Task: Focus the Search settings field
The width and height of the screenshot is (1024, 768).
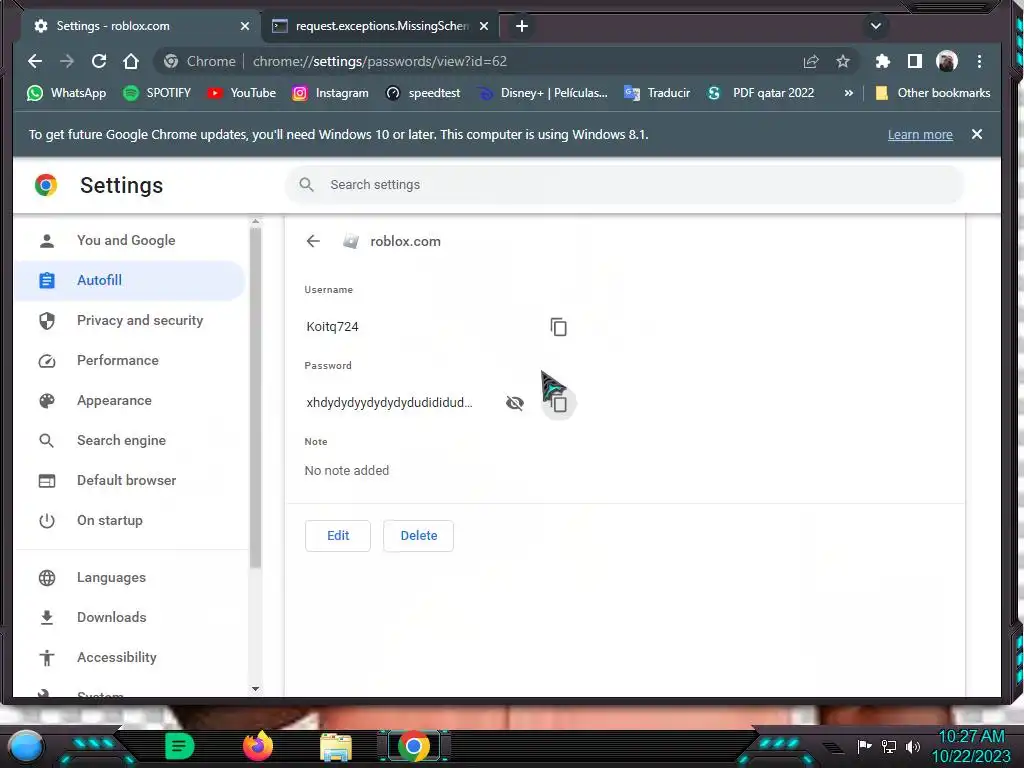Action: point(624,185)
